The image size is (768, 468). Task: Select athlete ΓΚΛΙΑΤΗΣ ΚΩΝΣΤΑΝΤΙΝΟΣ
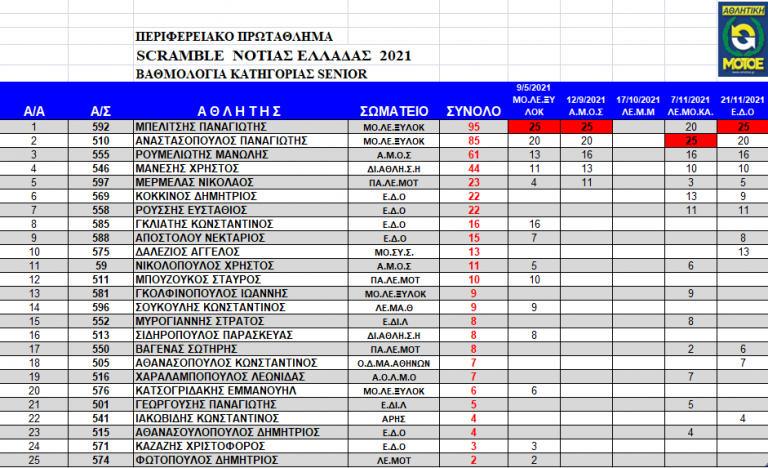[204, 224]
